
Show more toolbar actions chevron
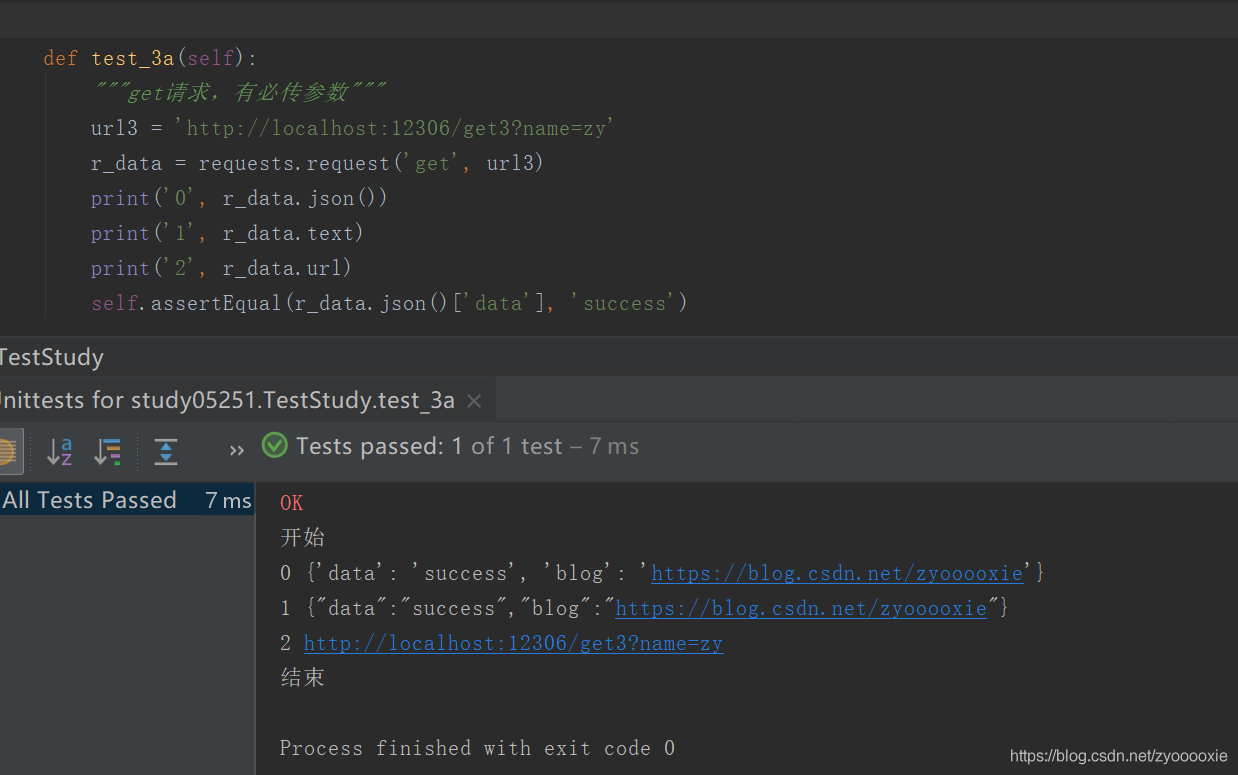(236, 451)
